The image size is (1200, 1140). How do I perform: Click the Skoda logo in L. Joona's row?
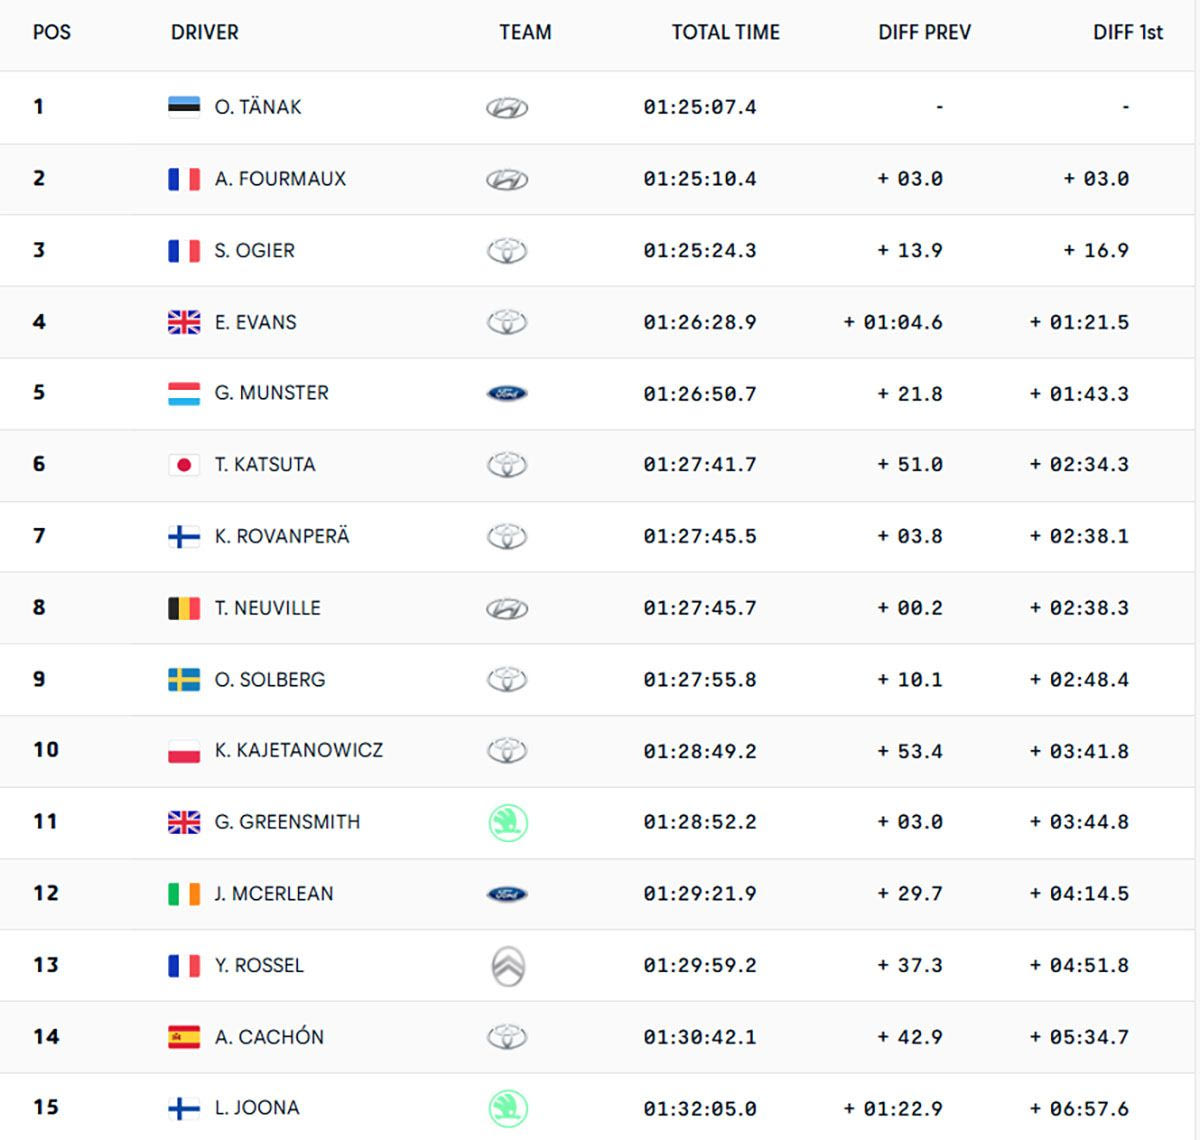pos(507,1109)
